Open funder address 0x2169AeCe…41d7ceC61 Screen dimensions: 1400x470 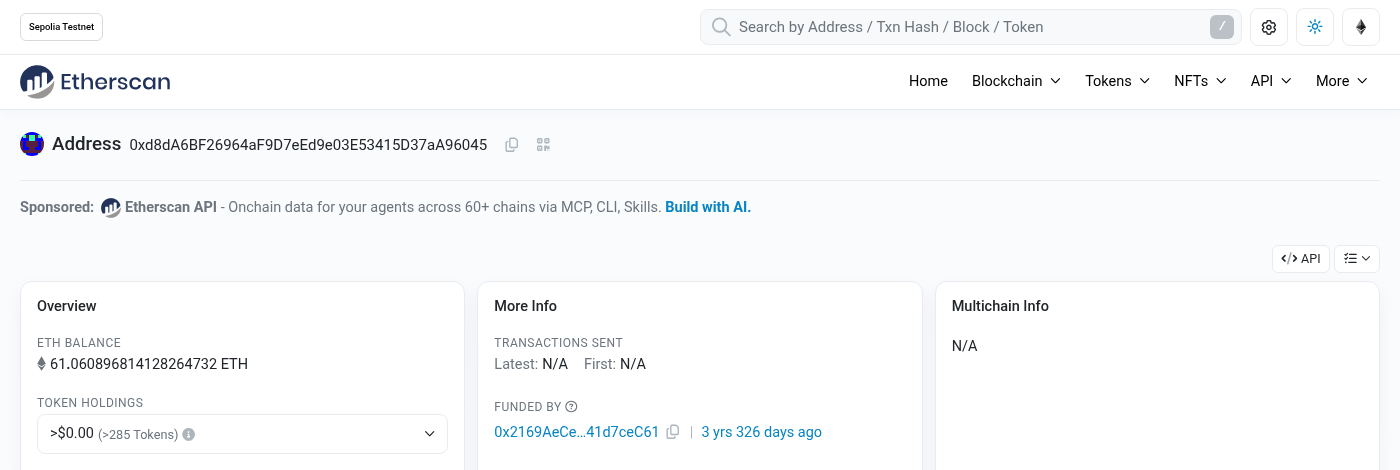[577, 432]
